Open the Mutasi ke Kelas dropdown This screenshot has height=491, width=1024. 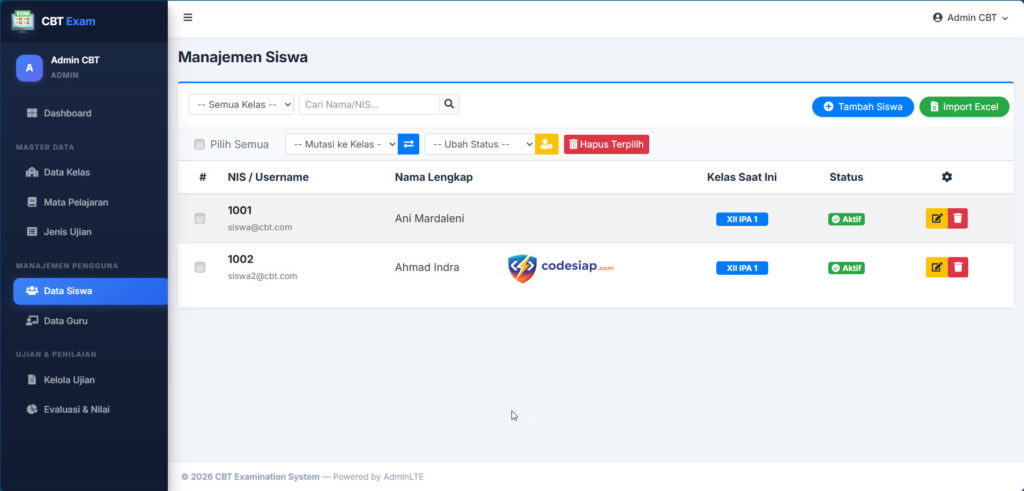pyautogui.click(x=341, y=144)
